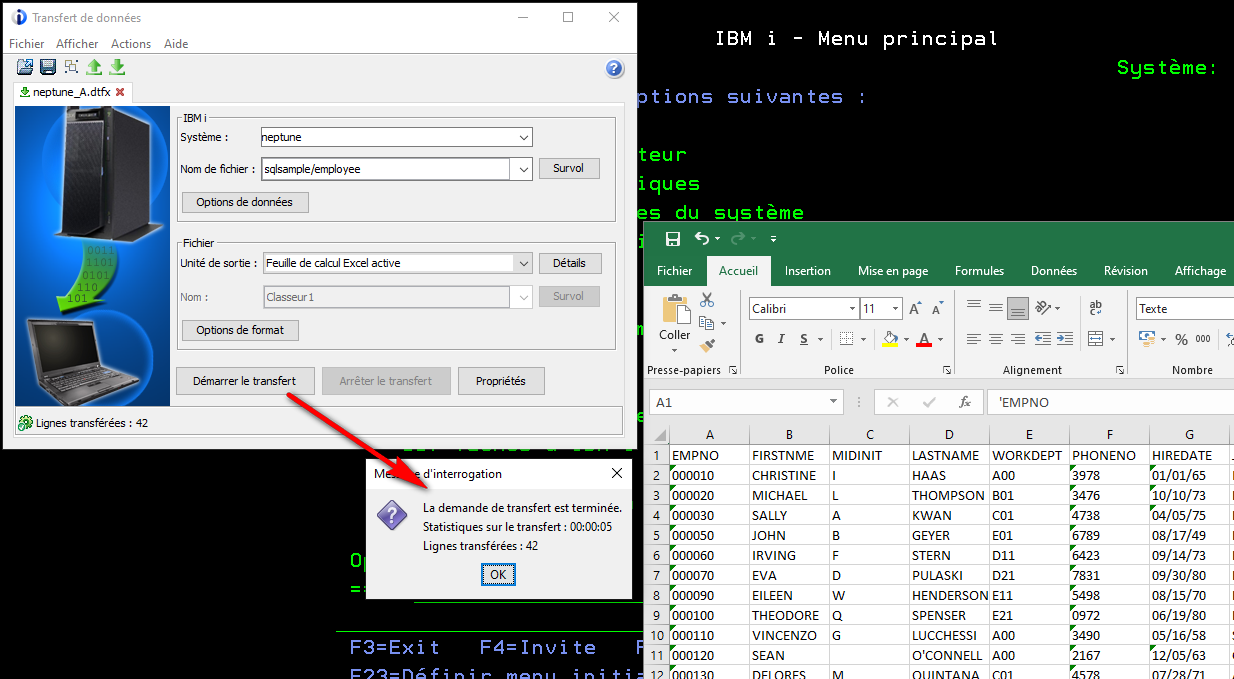This screenshot has height=679, width=1234.
Task: Decrease indent in Excel Alignement group
Action: point(1043,339)
